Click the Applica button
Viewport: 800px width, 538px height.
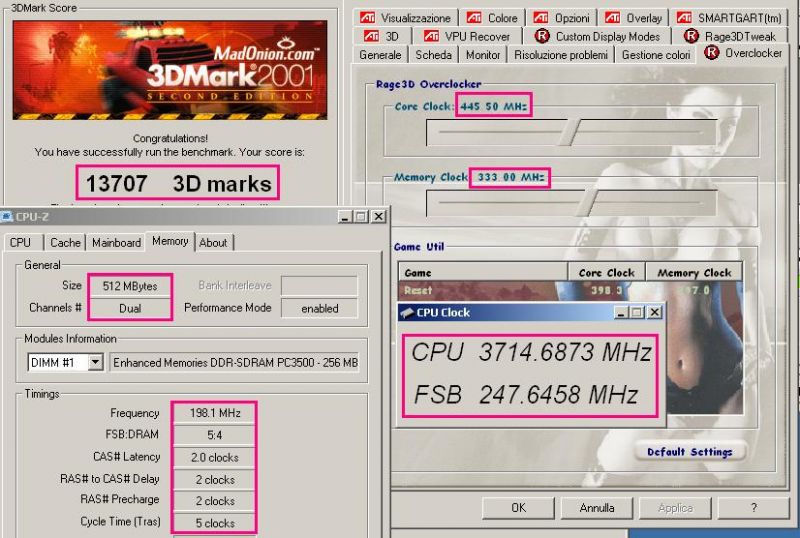tap(675, 507)
